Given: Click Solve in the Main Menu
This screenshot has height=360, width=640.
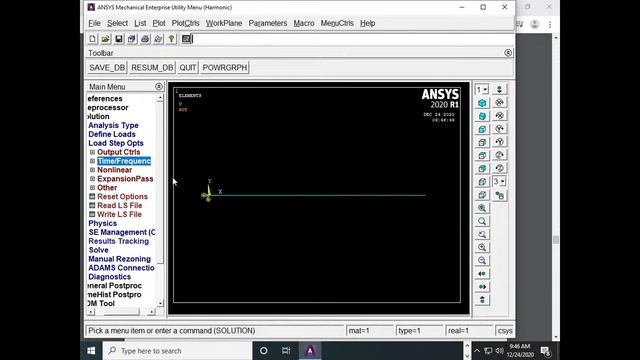Looking at the screenshot, I should pyautogui.click(x=98, y=250).
